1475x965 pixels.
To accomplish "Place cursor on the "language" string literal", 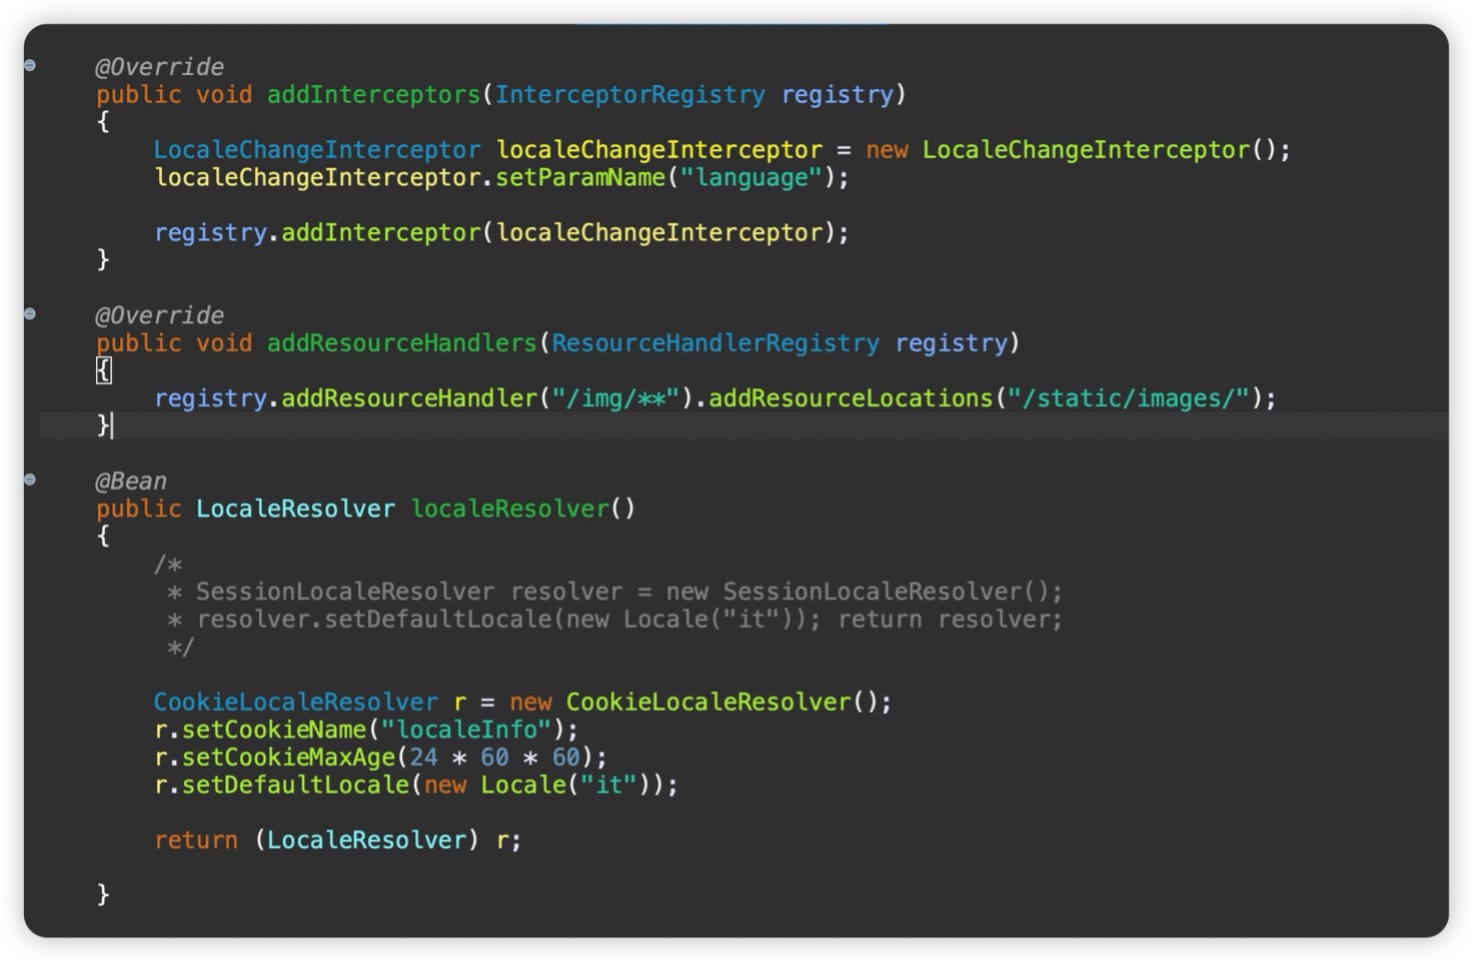I will coord(751,178).
